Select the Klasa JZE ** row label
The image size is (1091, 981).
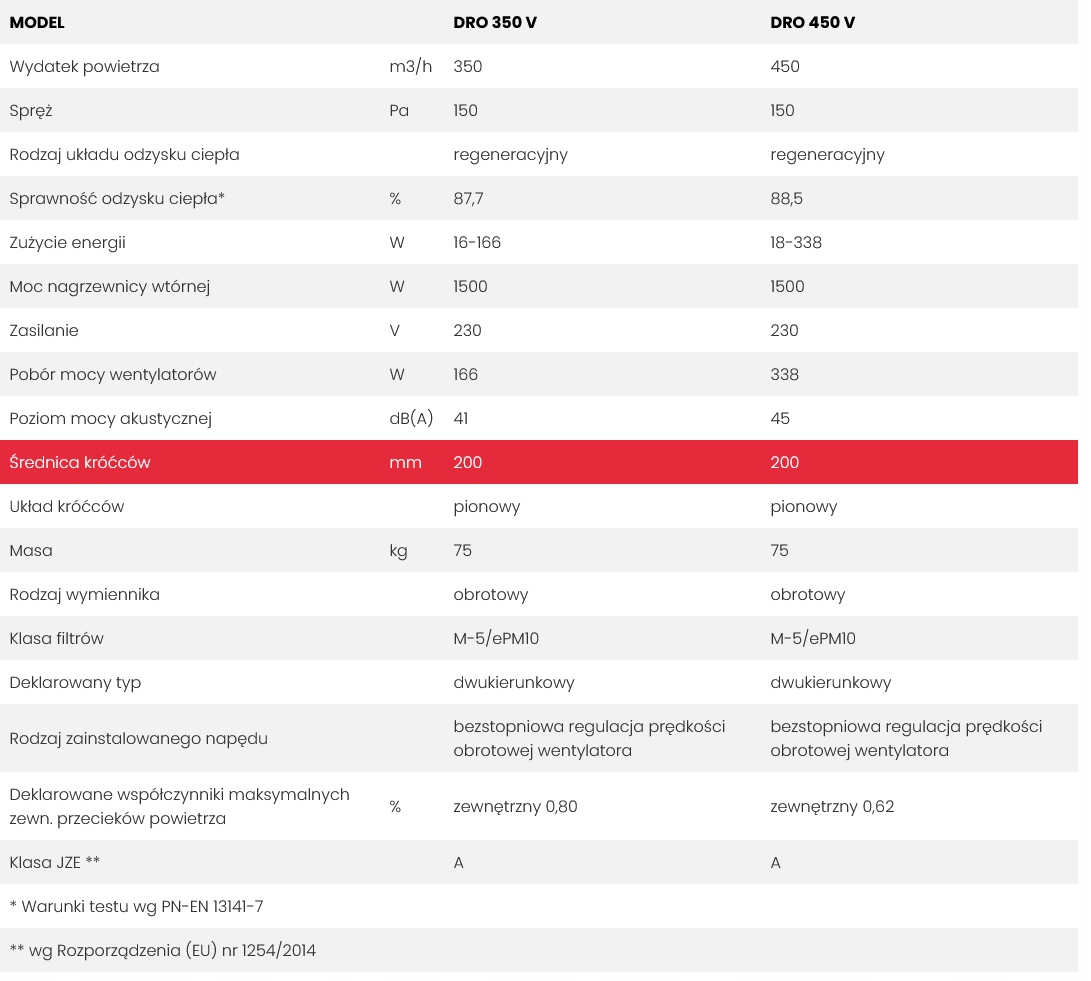55,862
